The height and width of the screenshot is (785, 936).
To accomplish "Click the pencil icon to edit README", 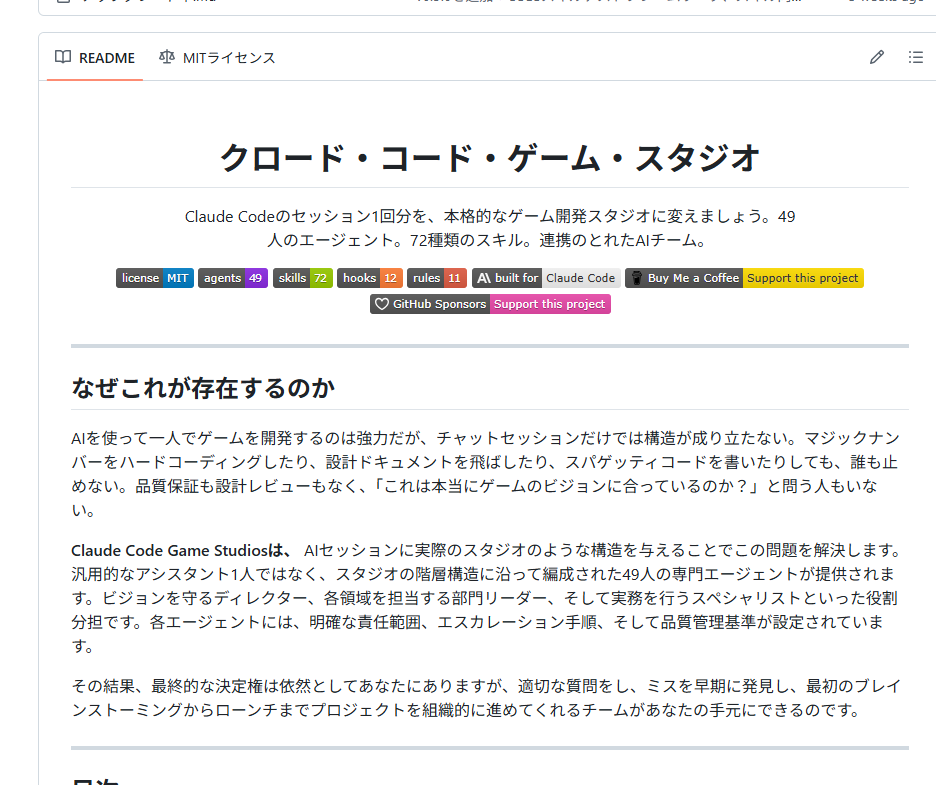I will click(x=877, y=57).
